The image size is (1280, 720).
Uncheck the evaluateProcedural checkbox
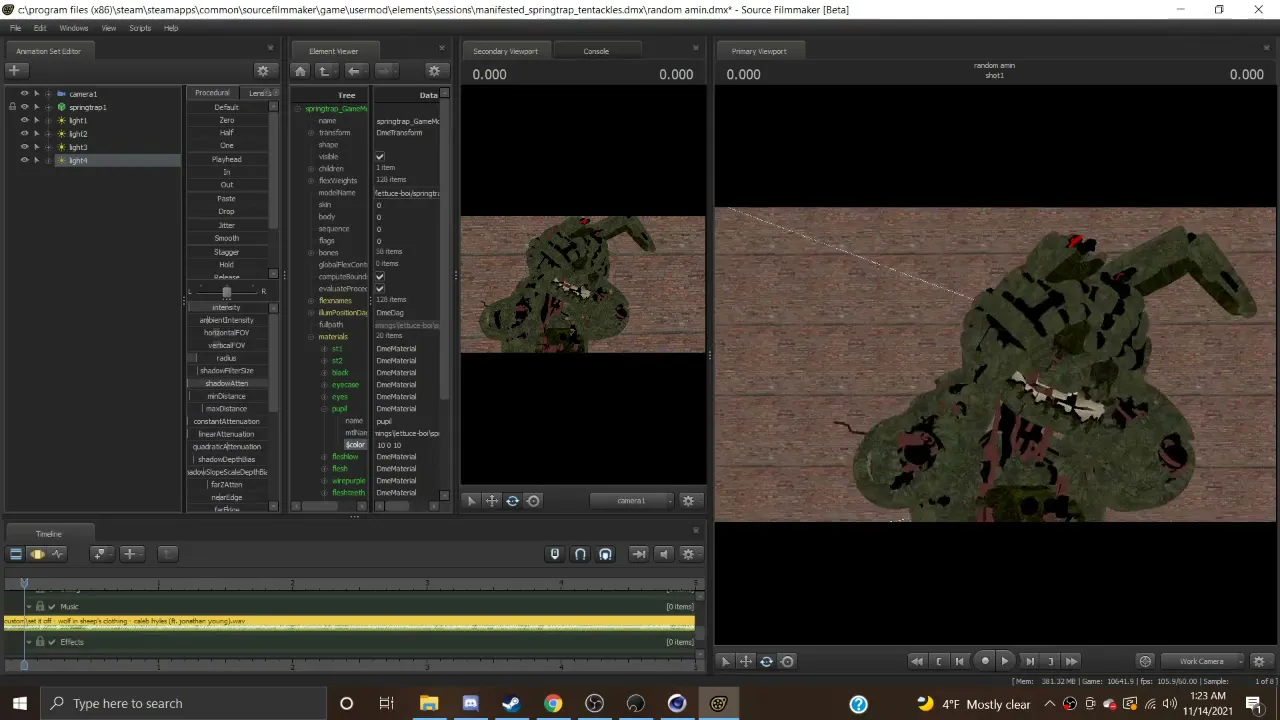pos(380,289)
